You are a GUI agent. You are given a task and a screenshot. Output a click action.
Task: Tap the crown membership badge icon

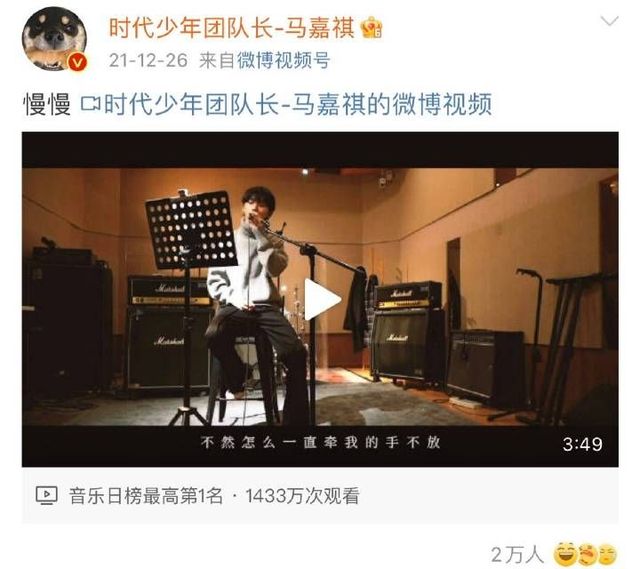372,28
